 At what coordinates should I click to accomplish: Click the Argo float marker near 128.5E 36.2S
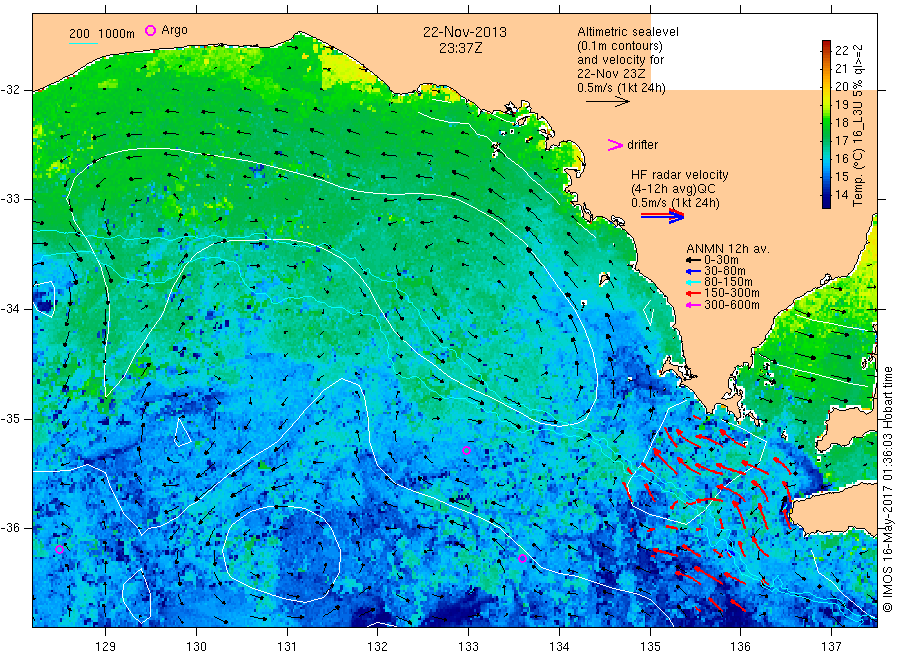(59, 549)
